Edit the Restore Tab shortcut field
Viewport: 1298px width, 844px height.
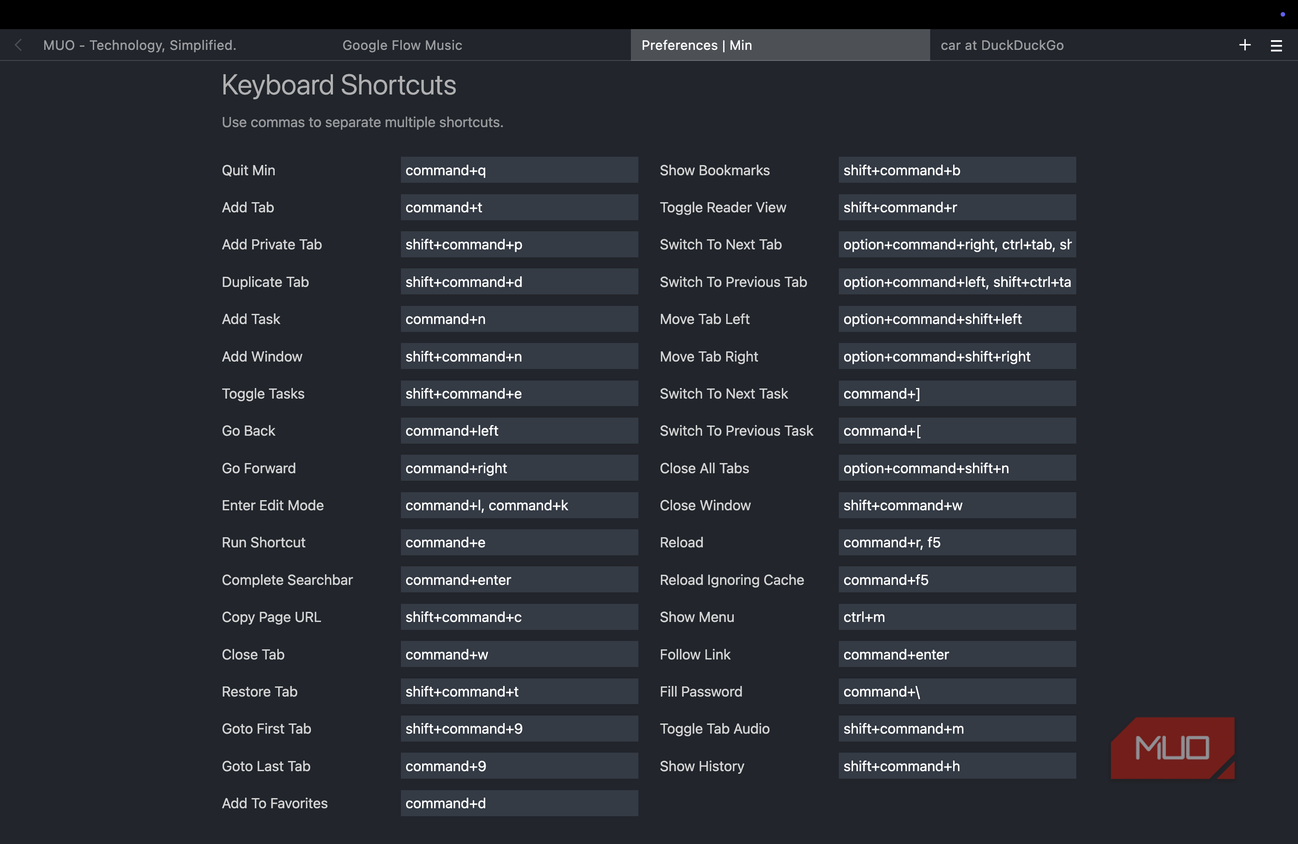[x=519, y=691]
